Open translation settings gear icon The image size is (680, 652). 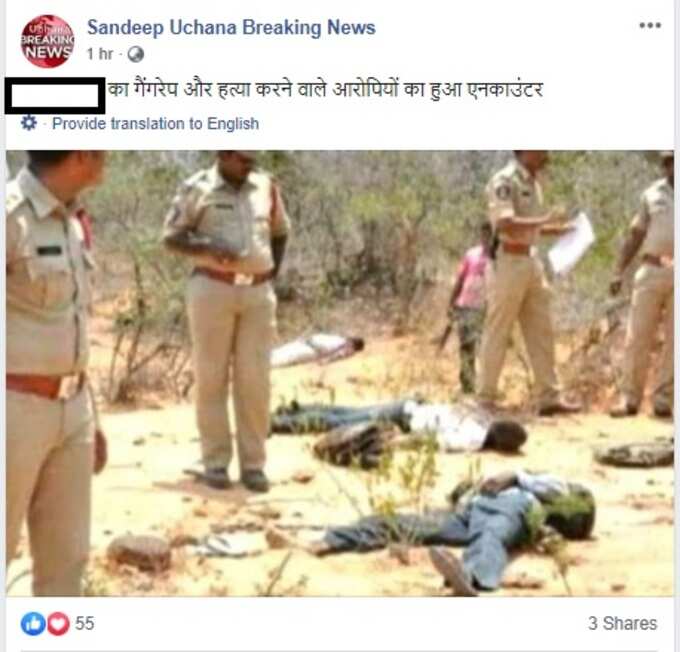point(29,123)
